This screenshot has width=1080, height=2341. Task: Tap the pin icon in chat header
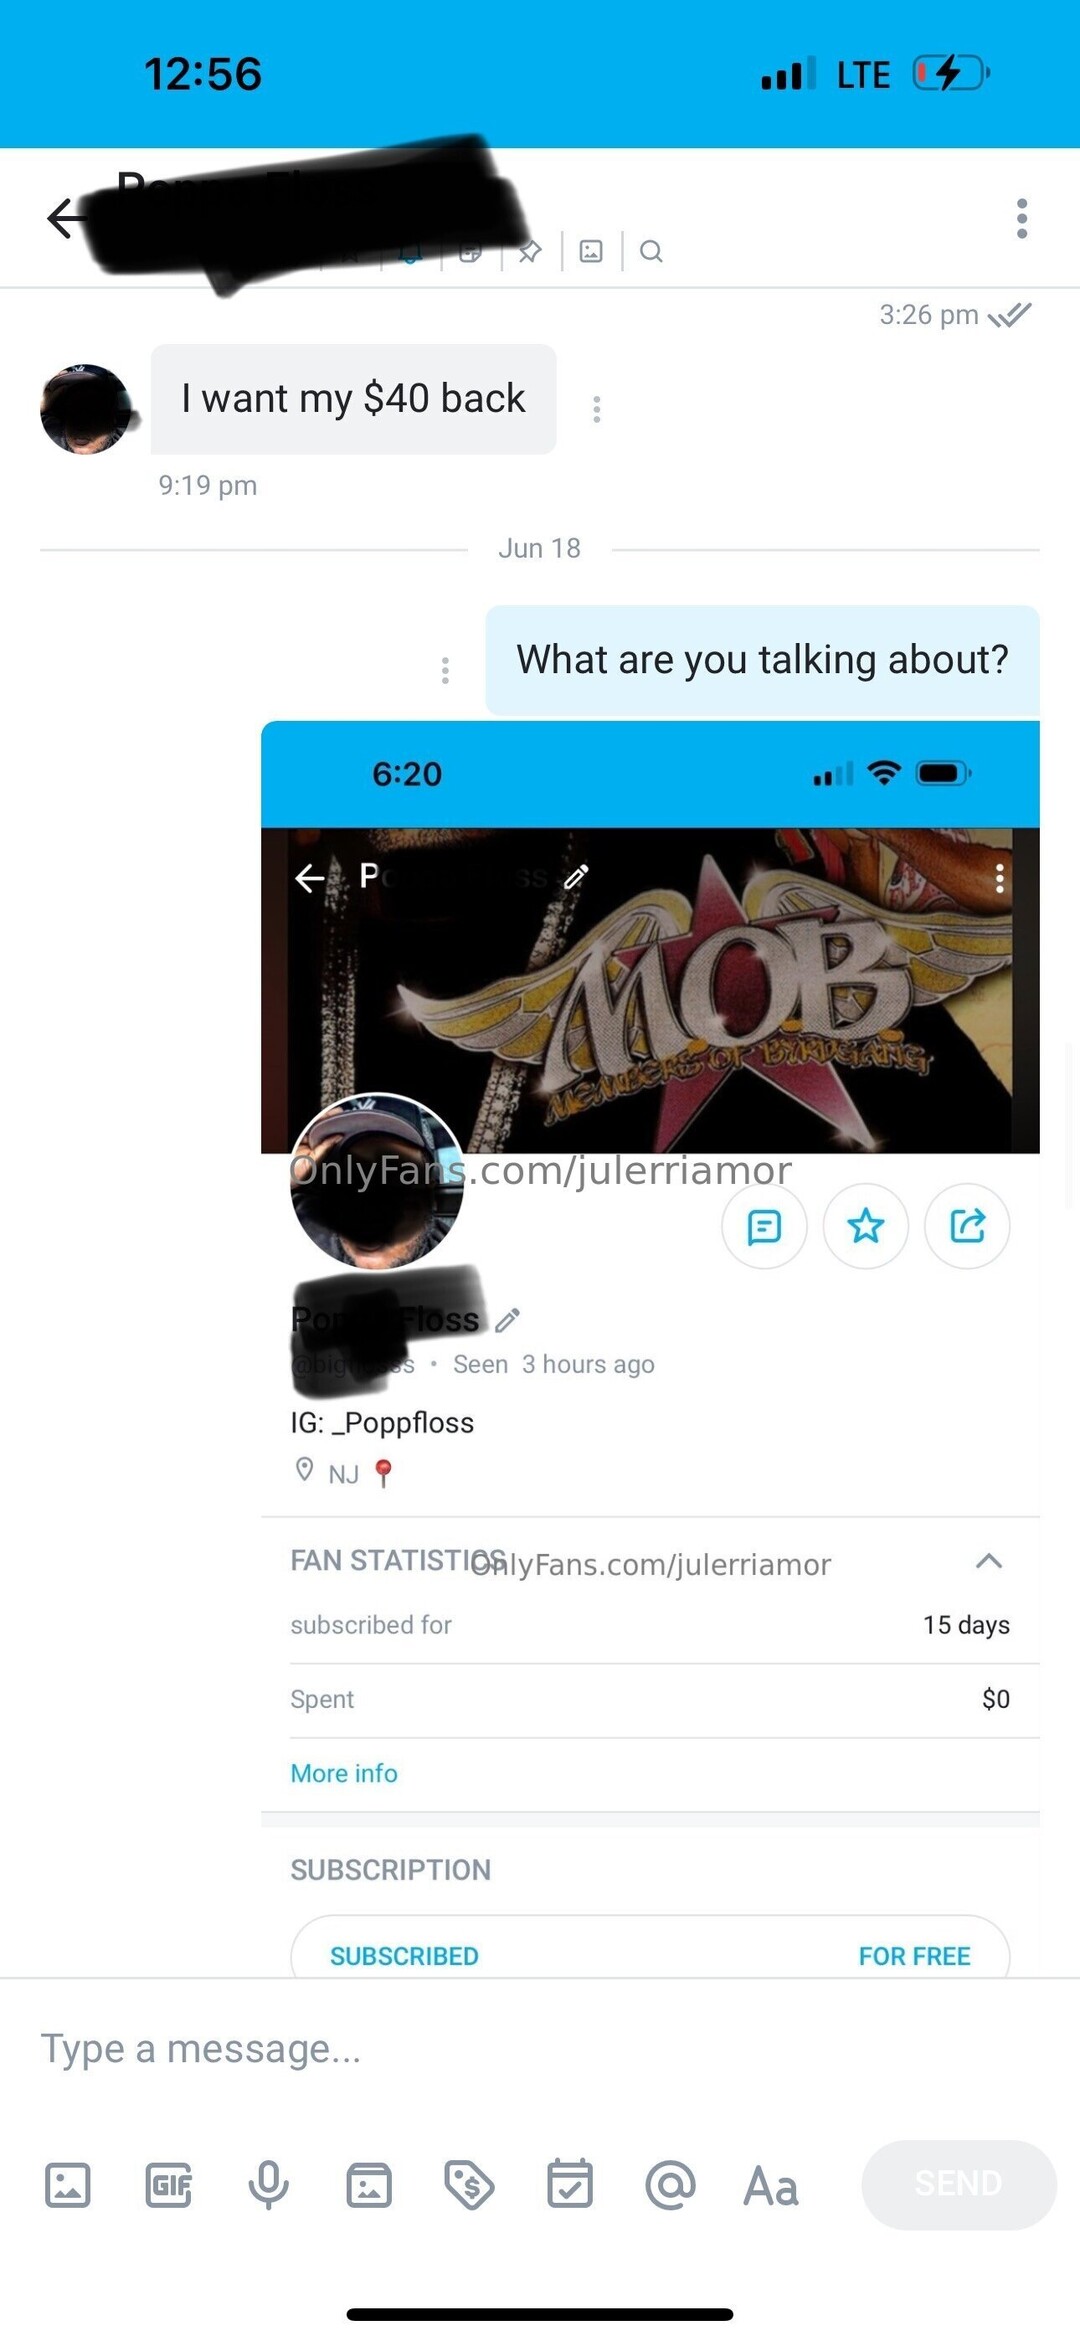[530, 251]
